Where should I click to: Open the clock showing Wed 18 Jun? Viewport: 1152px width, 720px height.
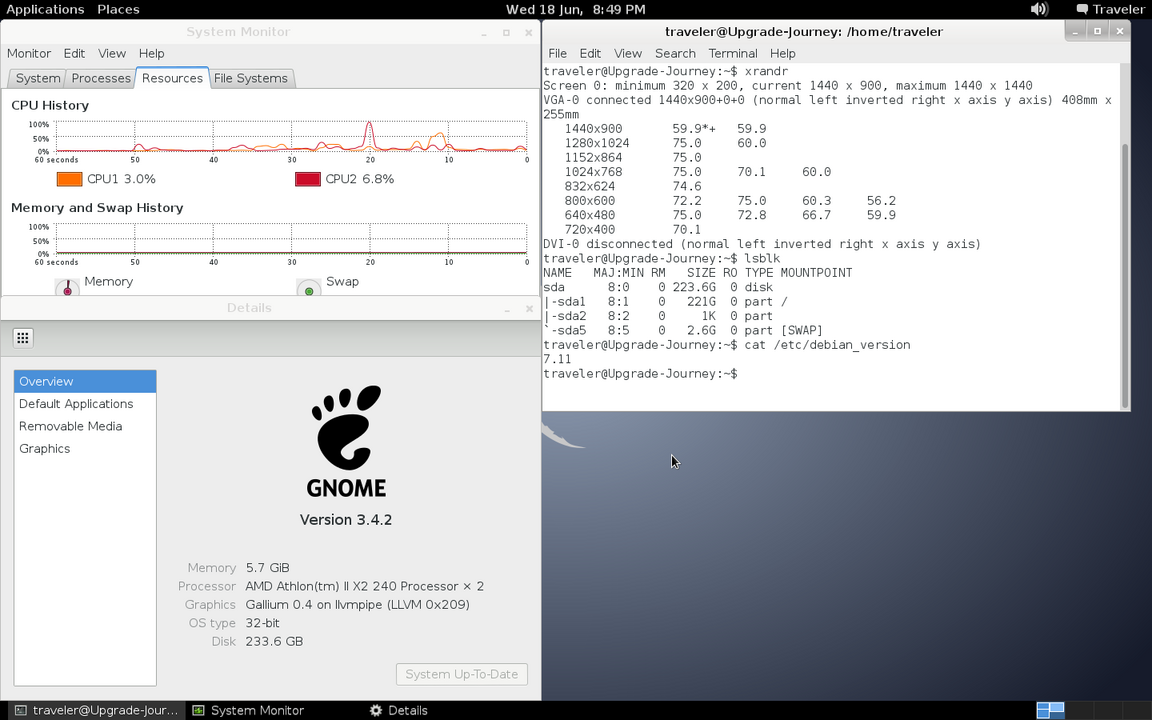point(576,10)
